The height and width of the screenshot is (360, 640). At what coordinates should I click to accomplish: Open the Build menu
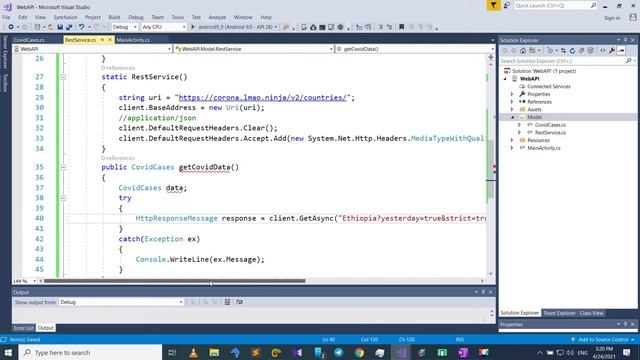114,17
